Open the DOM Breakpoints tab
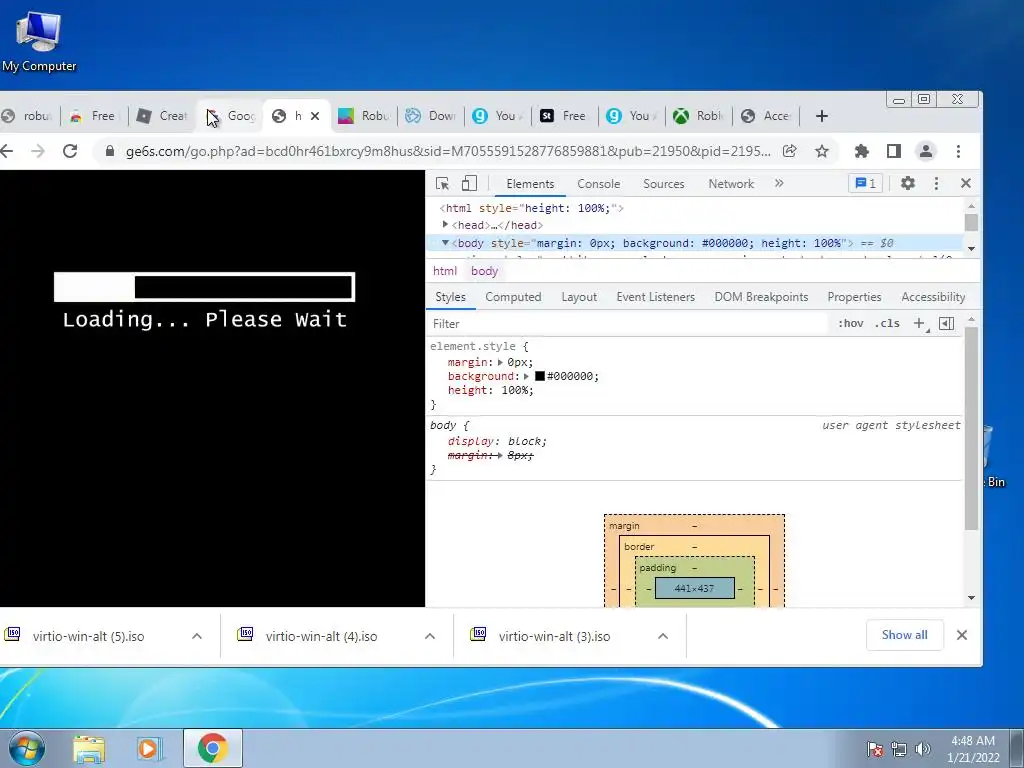This screenshot has width=1024, height=768. [761, 297]
